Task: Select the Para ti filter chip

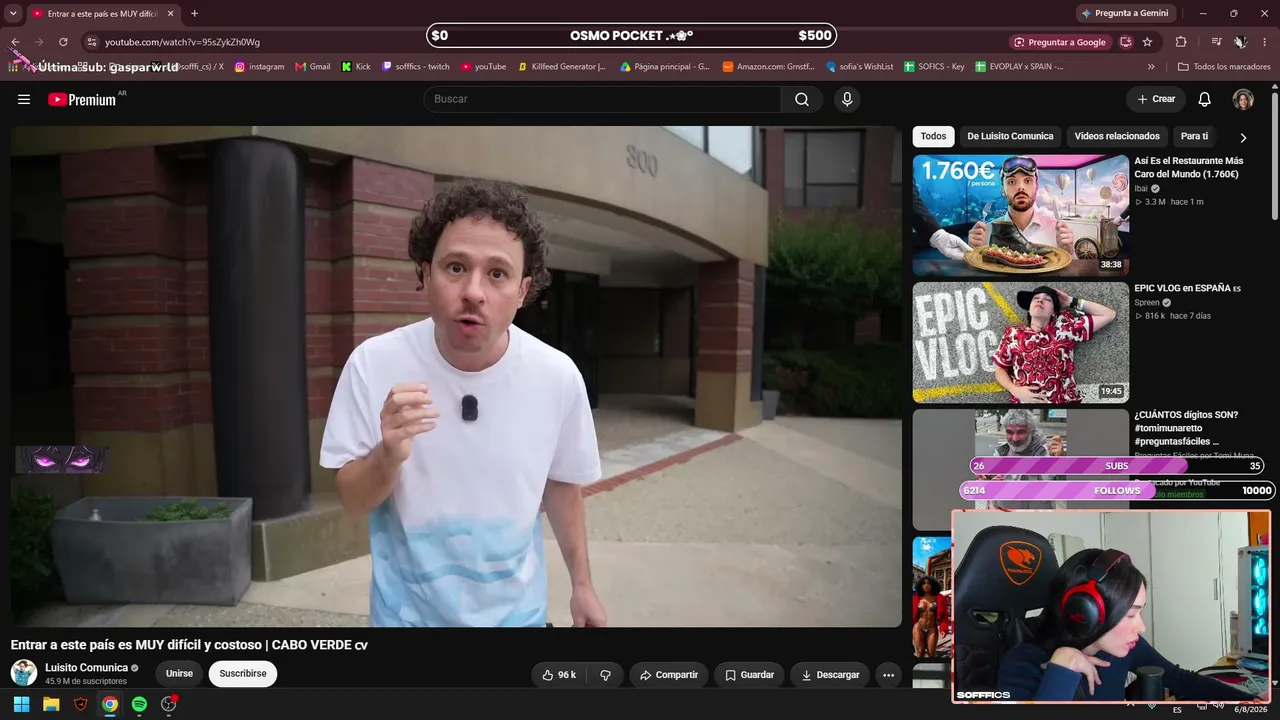Action: click(x=1194, y=136)
